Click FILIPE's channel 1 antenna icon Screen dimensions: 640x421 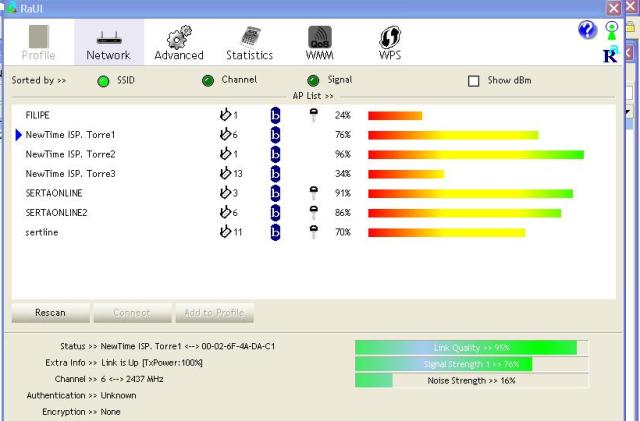225,115
